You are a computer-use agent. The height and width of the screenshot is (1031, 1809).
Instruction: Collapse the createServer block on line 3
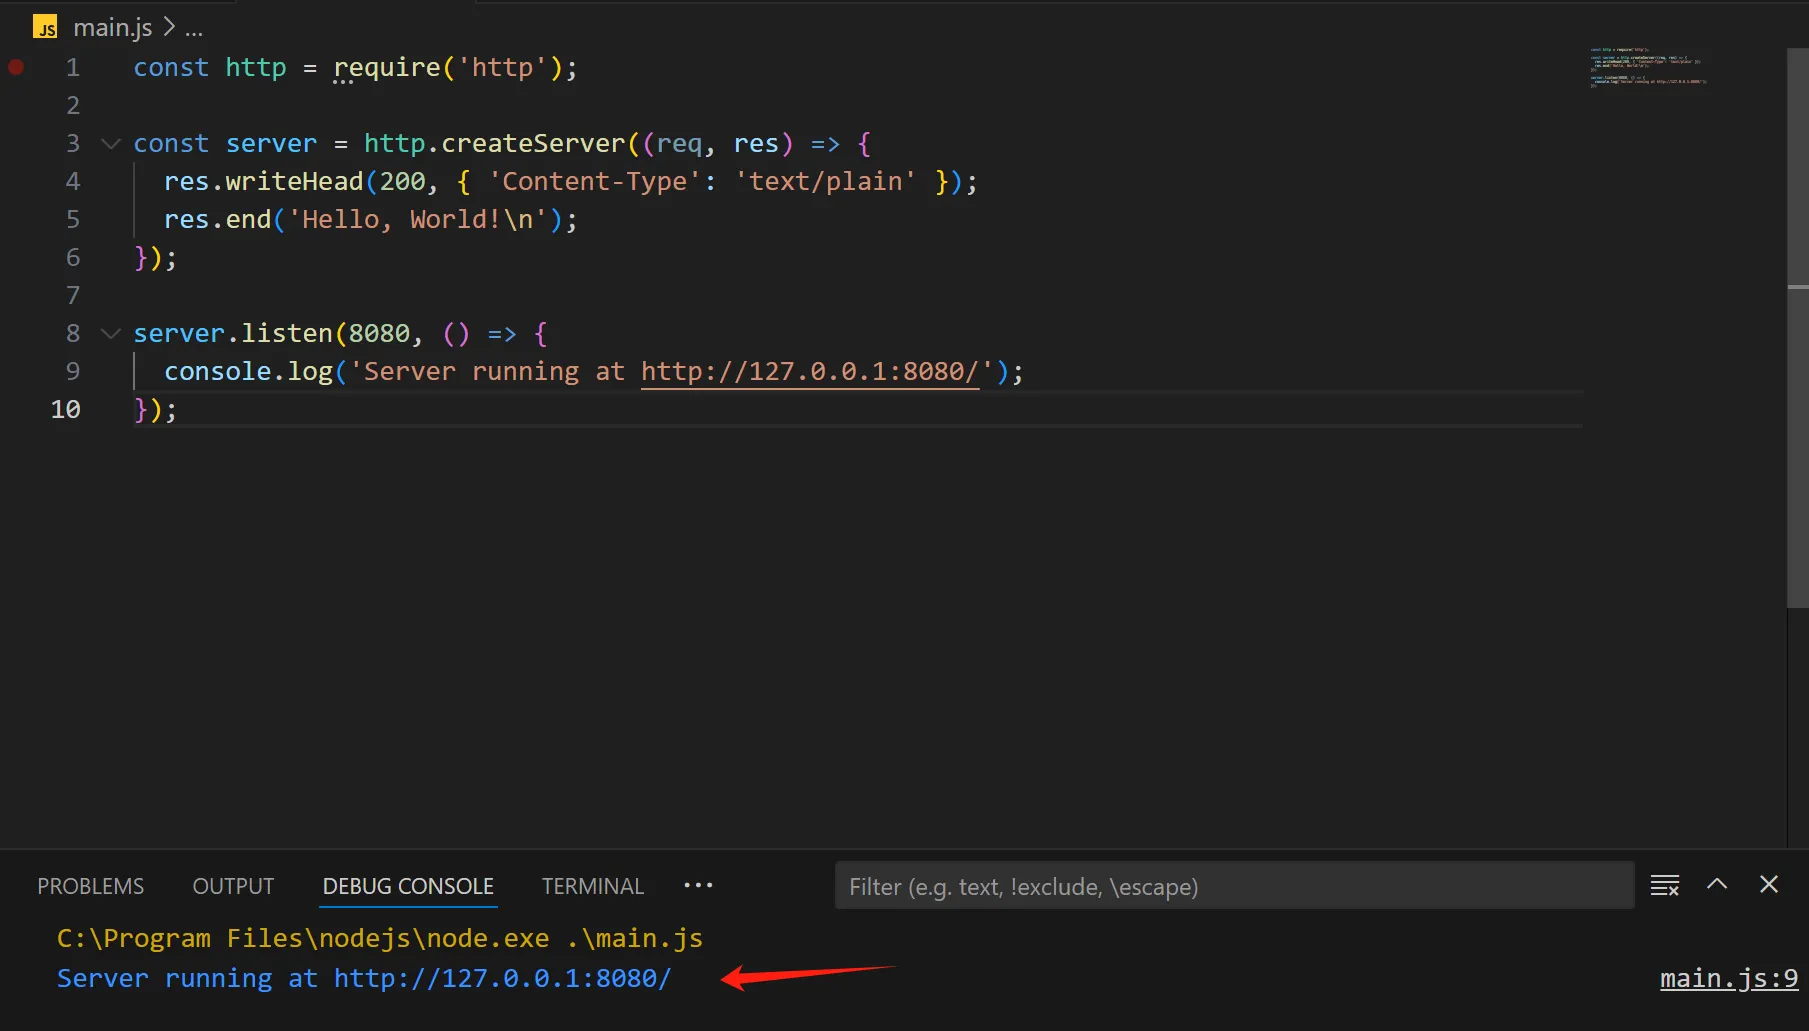[111, 144]
